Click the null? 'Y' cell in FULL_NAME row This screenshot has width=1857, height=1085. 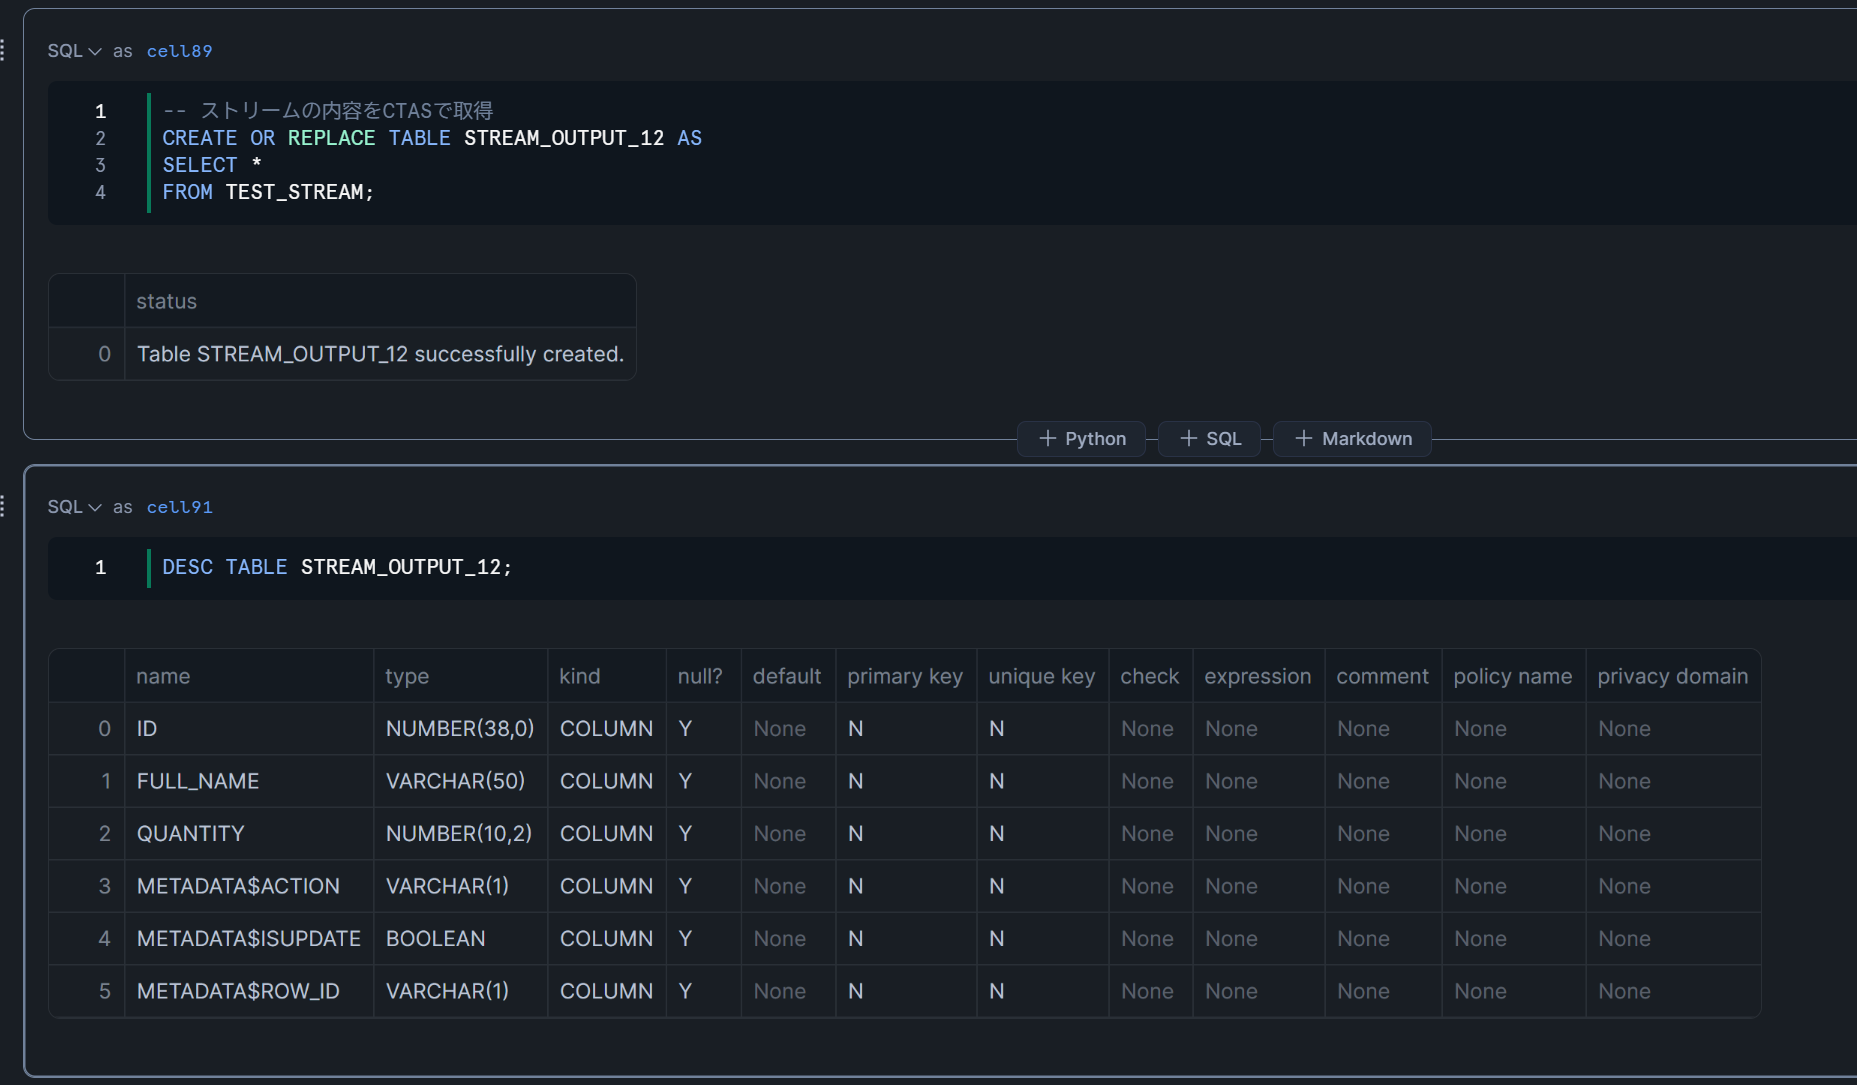point(704,781)
